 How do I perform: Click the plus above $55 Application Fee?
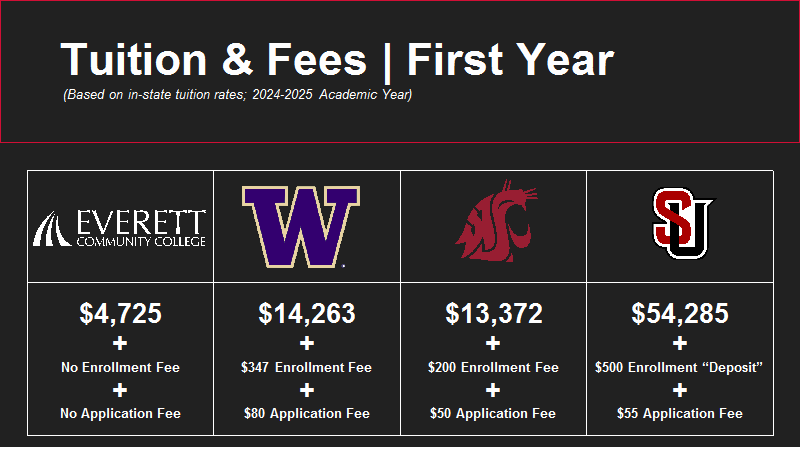coord(680,390)
